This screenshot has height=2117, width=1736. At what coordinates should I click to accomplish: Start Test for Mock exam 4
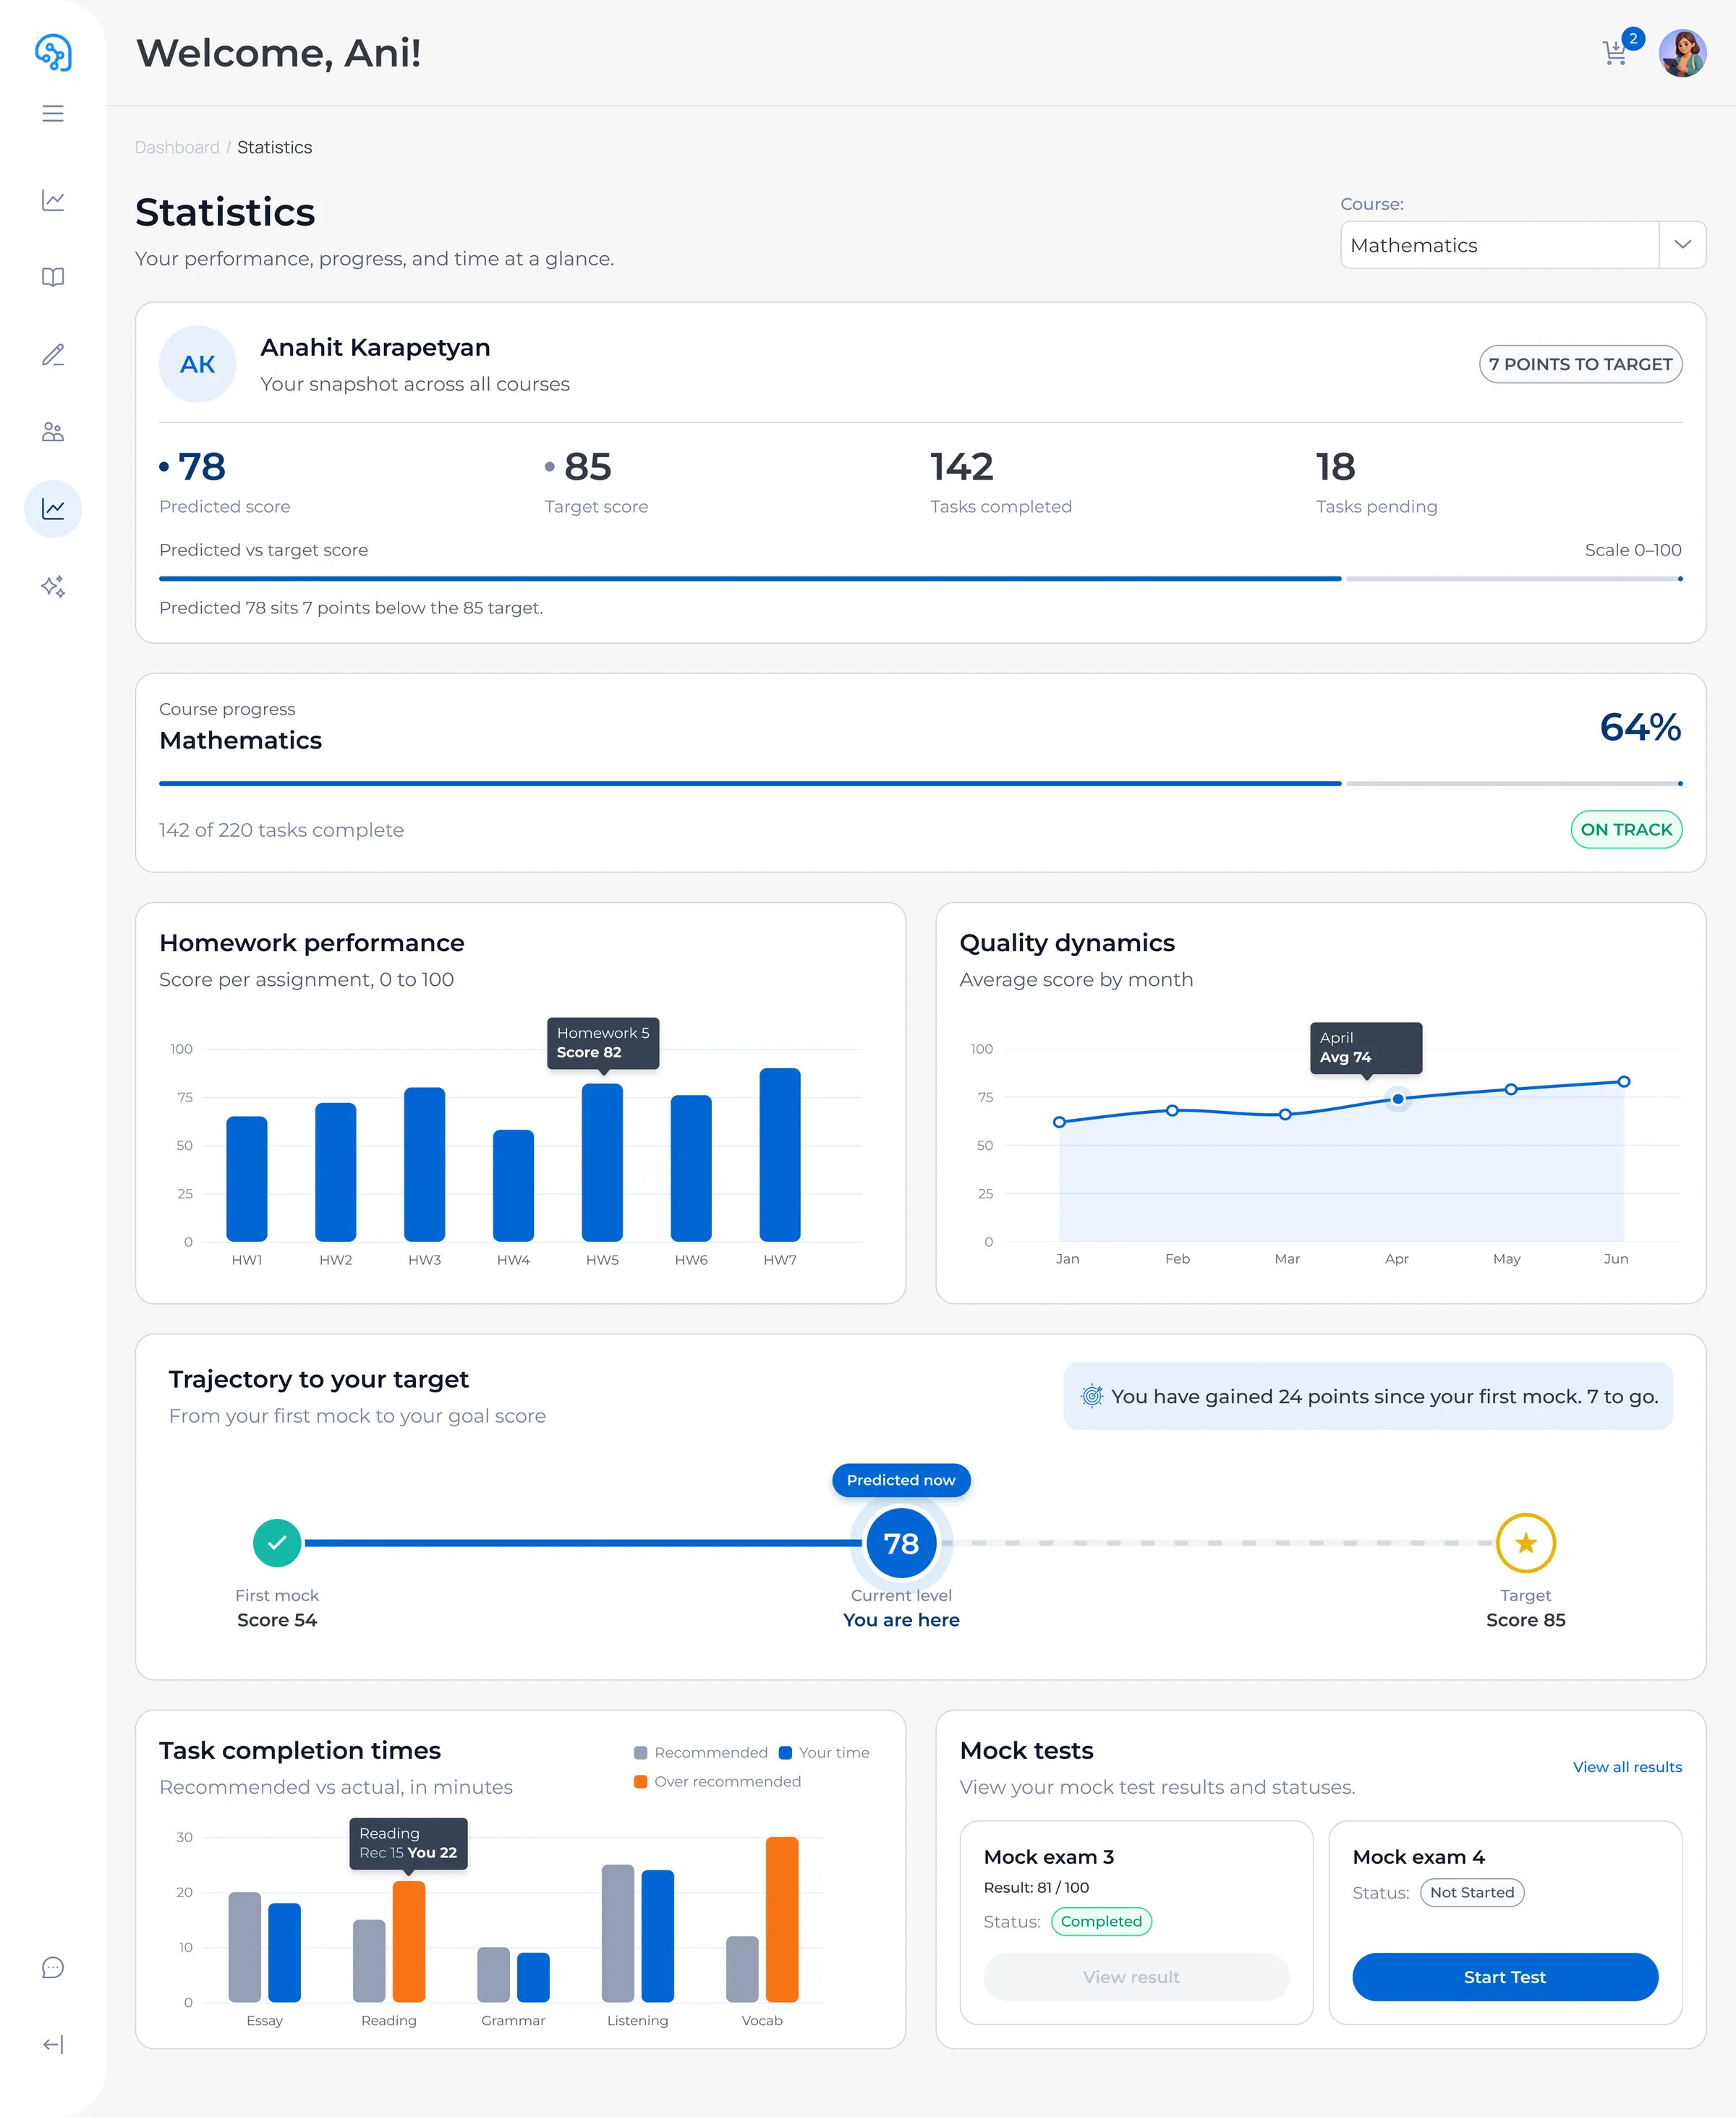pos(1504,1977)
